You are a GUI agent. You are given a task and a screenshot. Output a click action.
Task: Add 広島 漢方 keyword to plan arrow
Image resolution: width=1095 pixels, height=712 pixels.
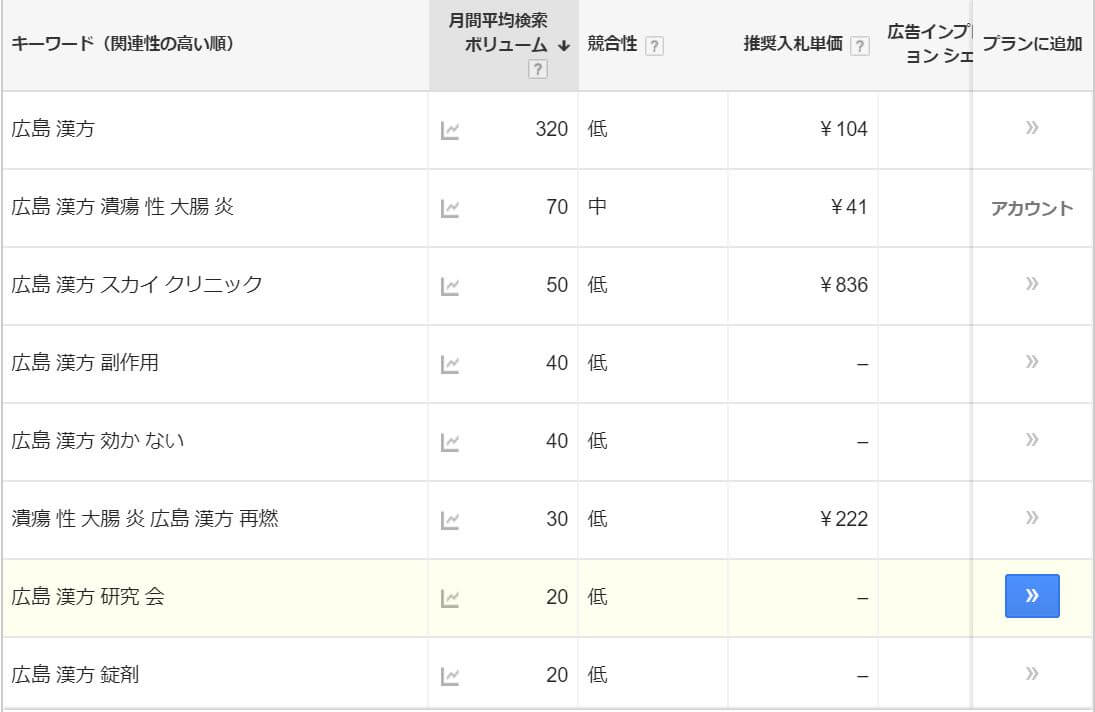tap(1031, 128)
